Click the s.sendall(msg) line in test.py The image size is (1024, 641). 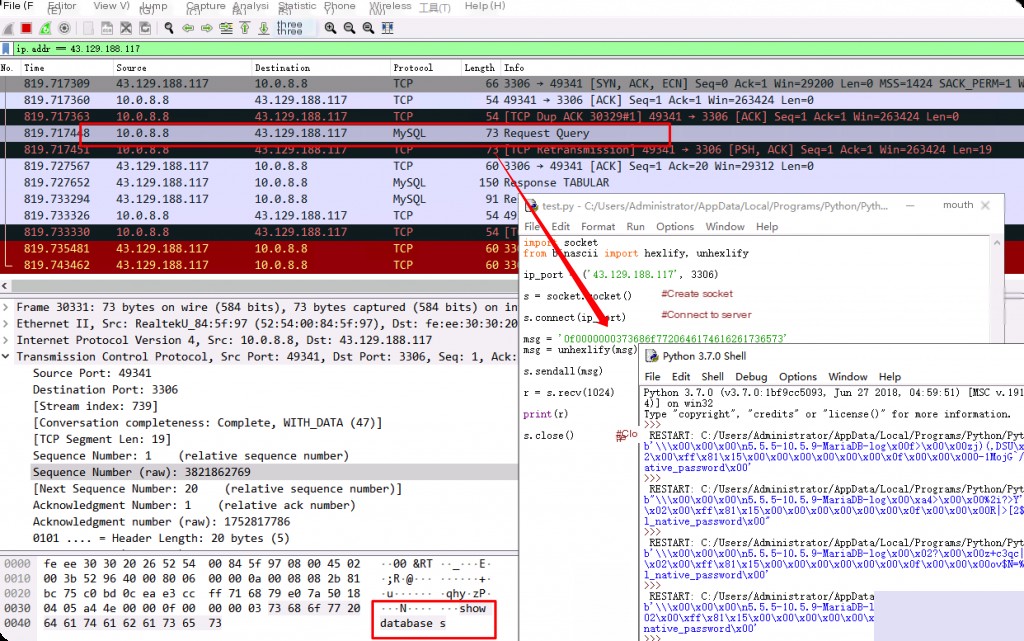(562, 371)
